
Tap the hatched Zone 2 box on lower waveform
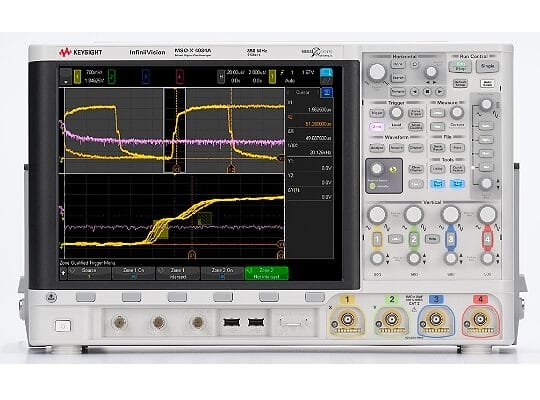(205, 219)
